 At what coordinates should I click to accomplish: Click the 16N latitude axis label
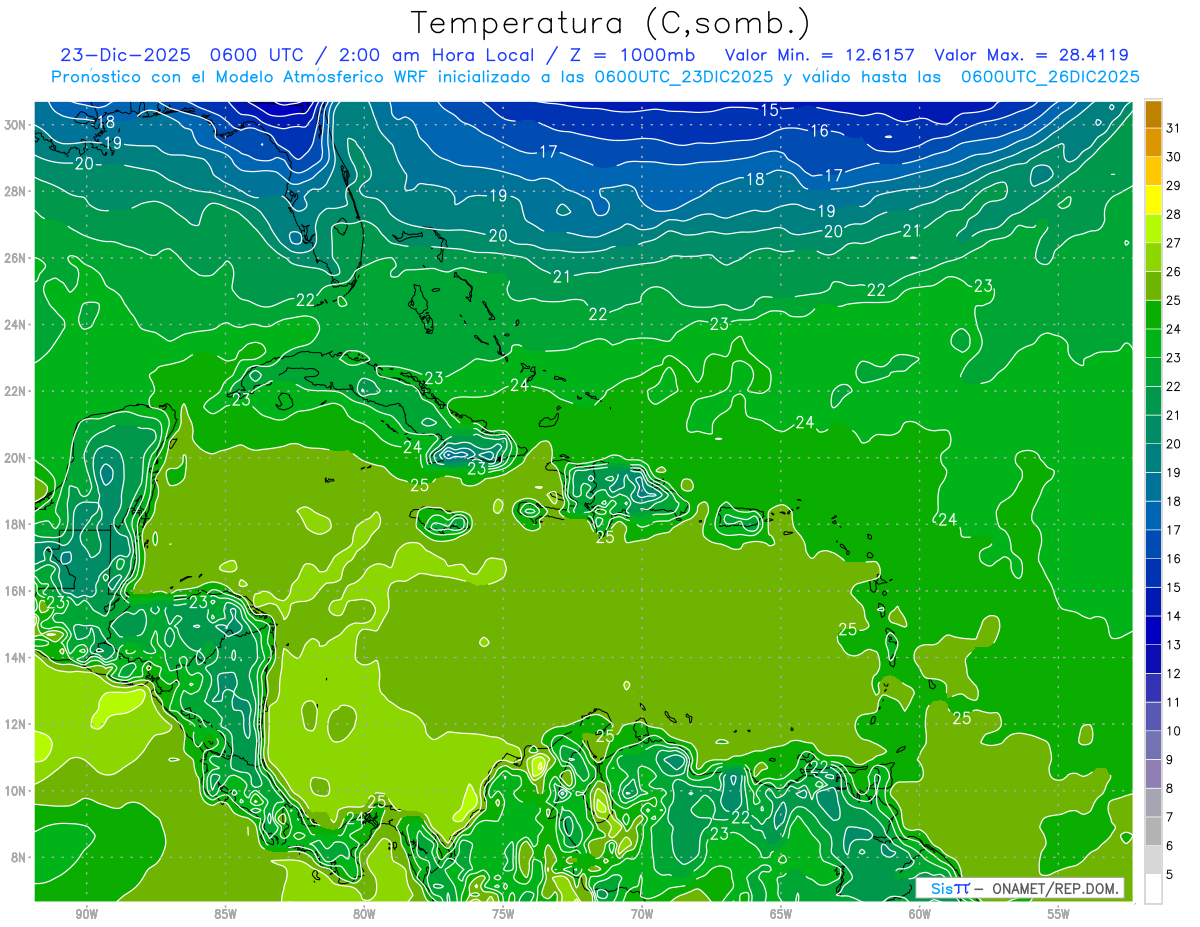17,591
